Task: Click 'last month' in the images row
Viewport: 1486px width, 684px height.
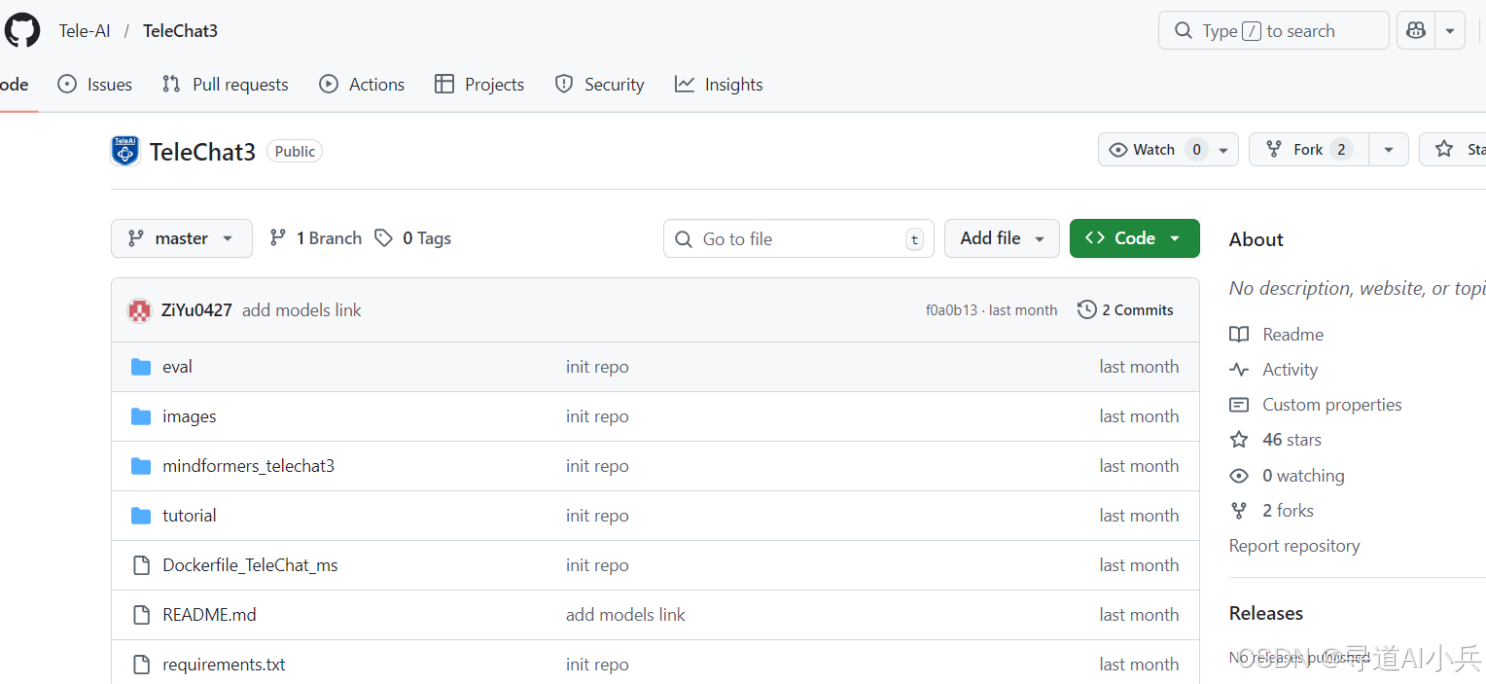Action: tap(1139, 416)
